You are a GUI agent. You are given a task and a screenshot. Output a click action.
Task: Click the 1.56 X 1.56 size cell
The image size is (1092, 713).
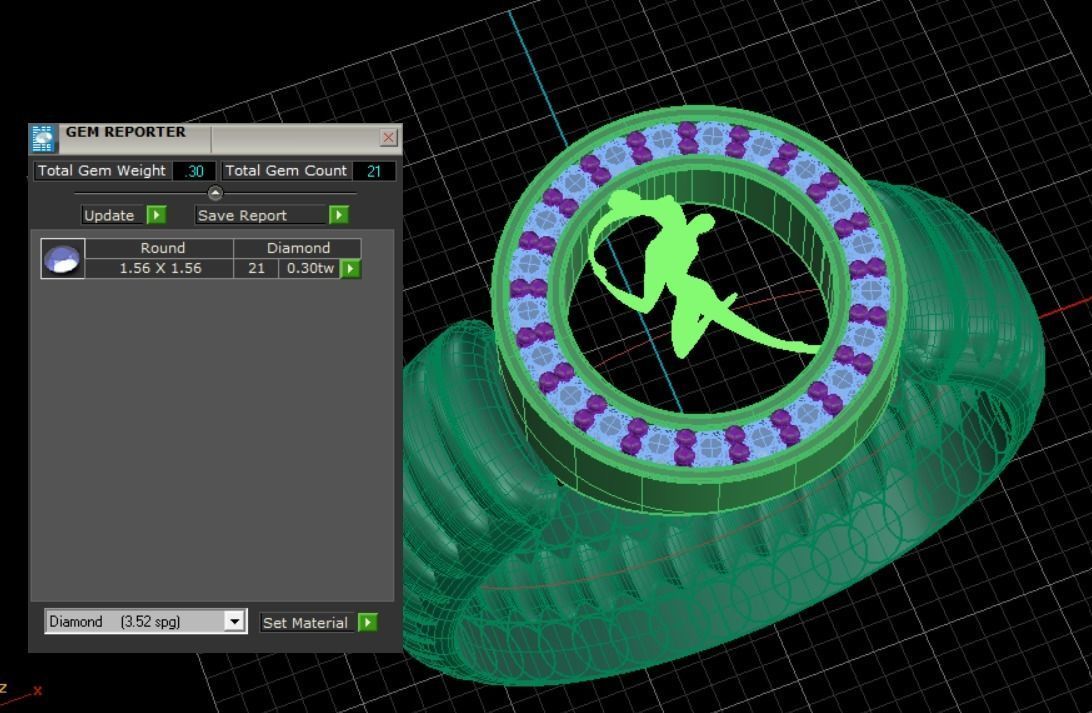click(159, 269)
